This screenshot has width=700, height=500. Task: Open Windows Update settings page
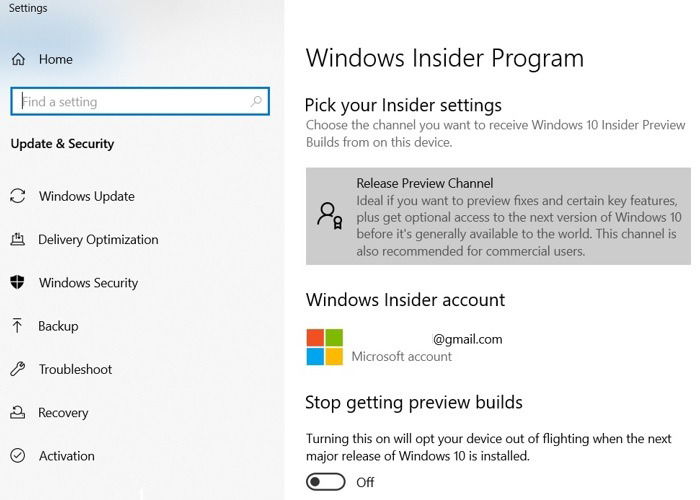(x=87, y=196)
